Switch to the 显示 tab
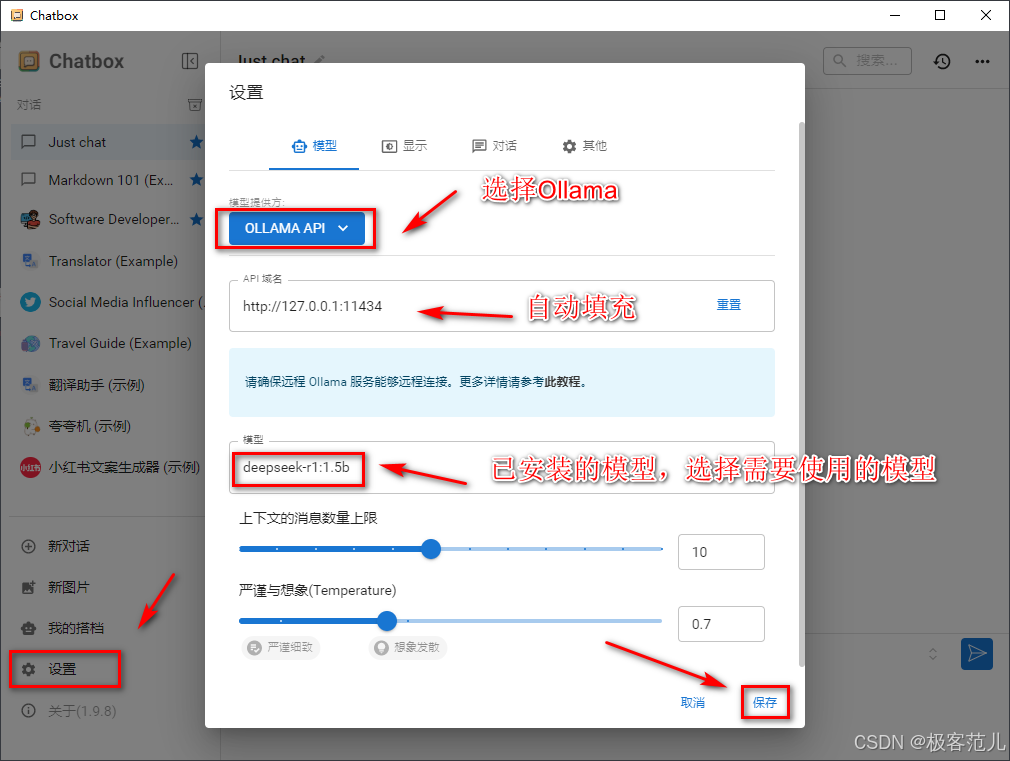1010x761 pixels. [x=404, y=146]
